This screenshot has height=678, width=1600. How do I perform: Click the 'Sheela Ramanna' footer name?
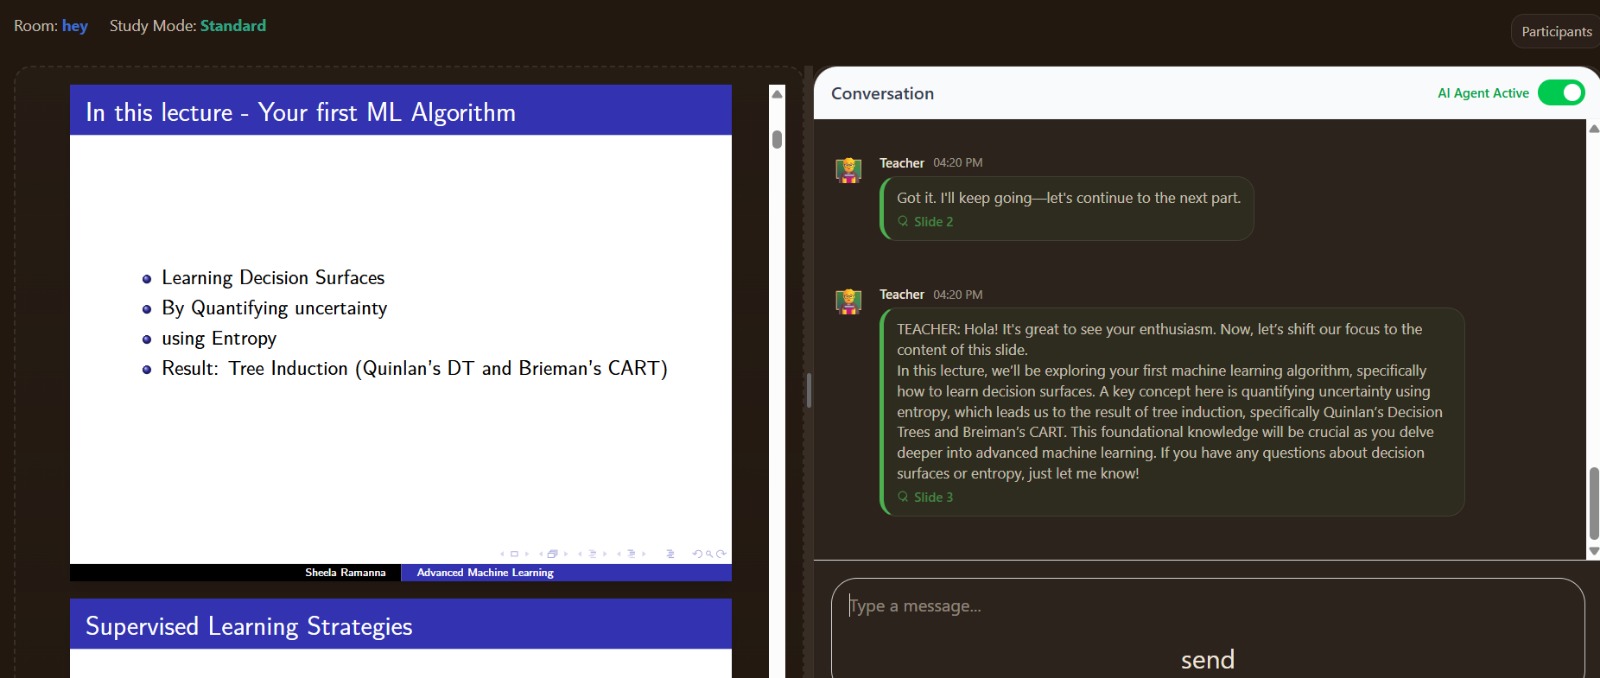click(345, 573)
